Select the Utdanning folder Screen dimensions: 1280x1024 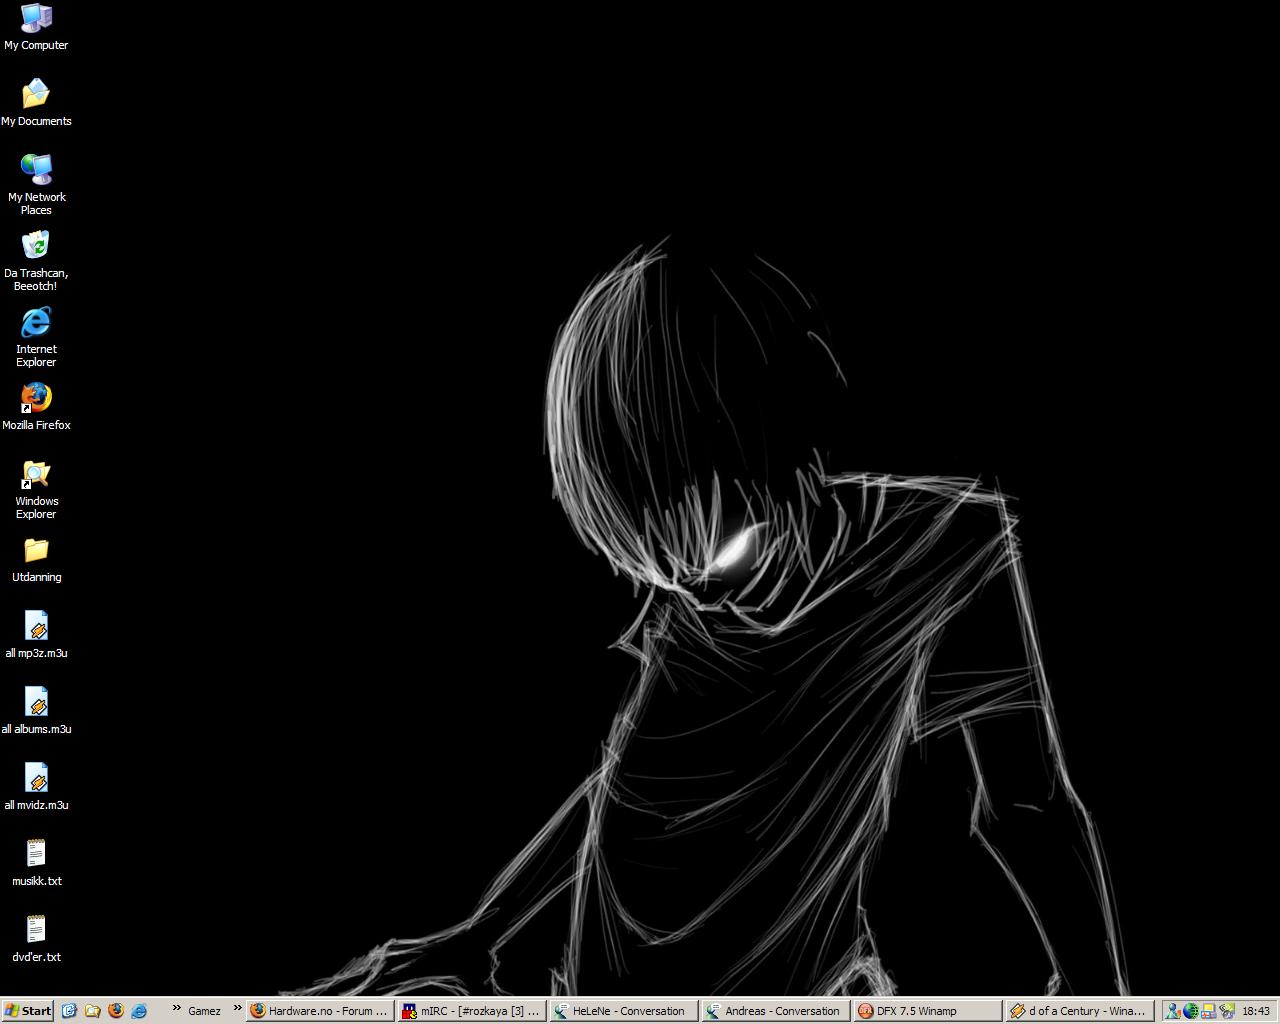[x=36, y=559]
